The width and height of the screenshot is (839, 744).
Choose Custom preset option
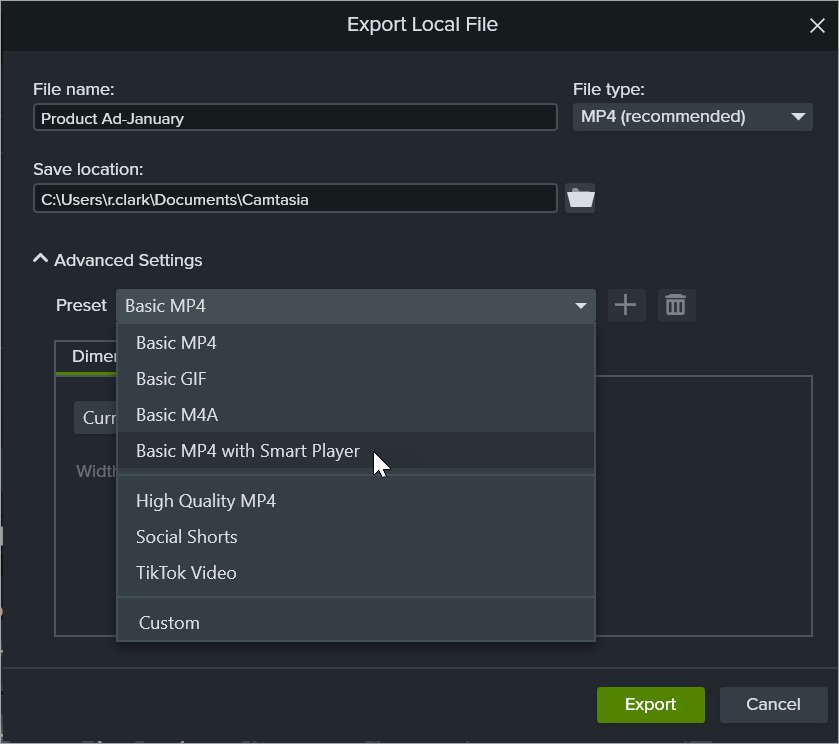[356, 622]
